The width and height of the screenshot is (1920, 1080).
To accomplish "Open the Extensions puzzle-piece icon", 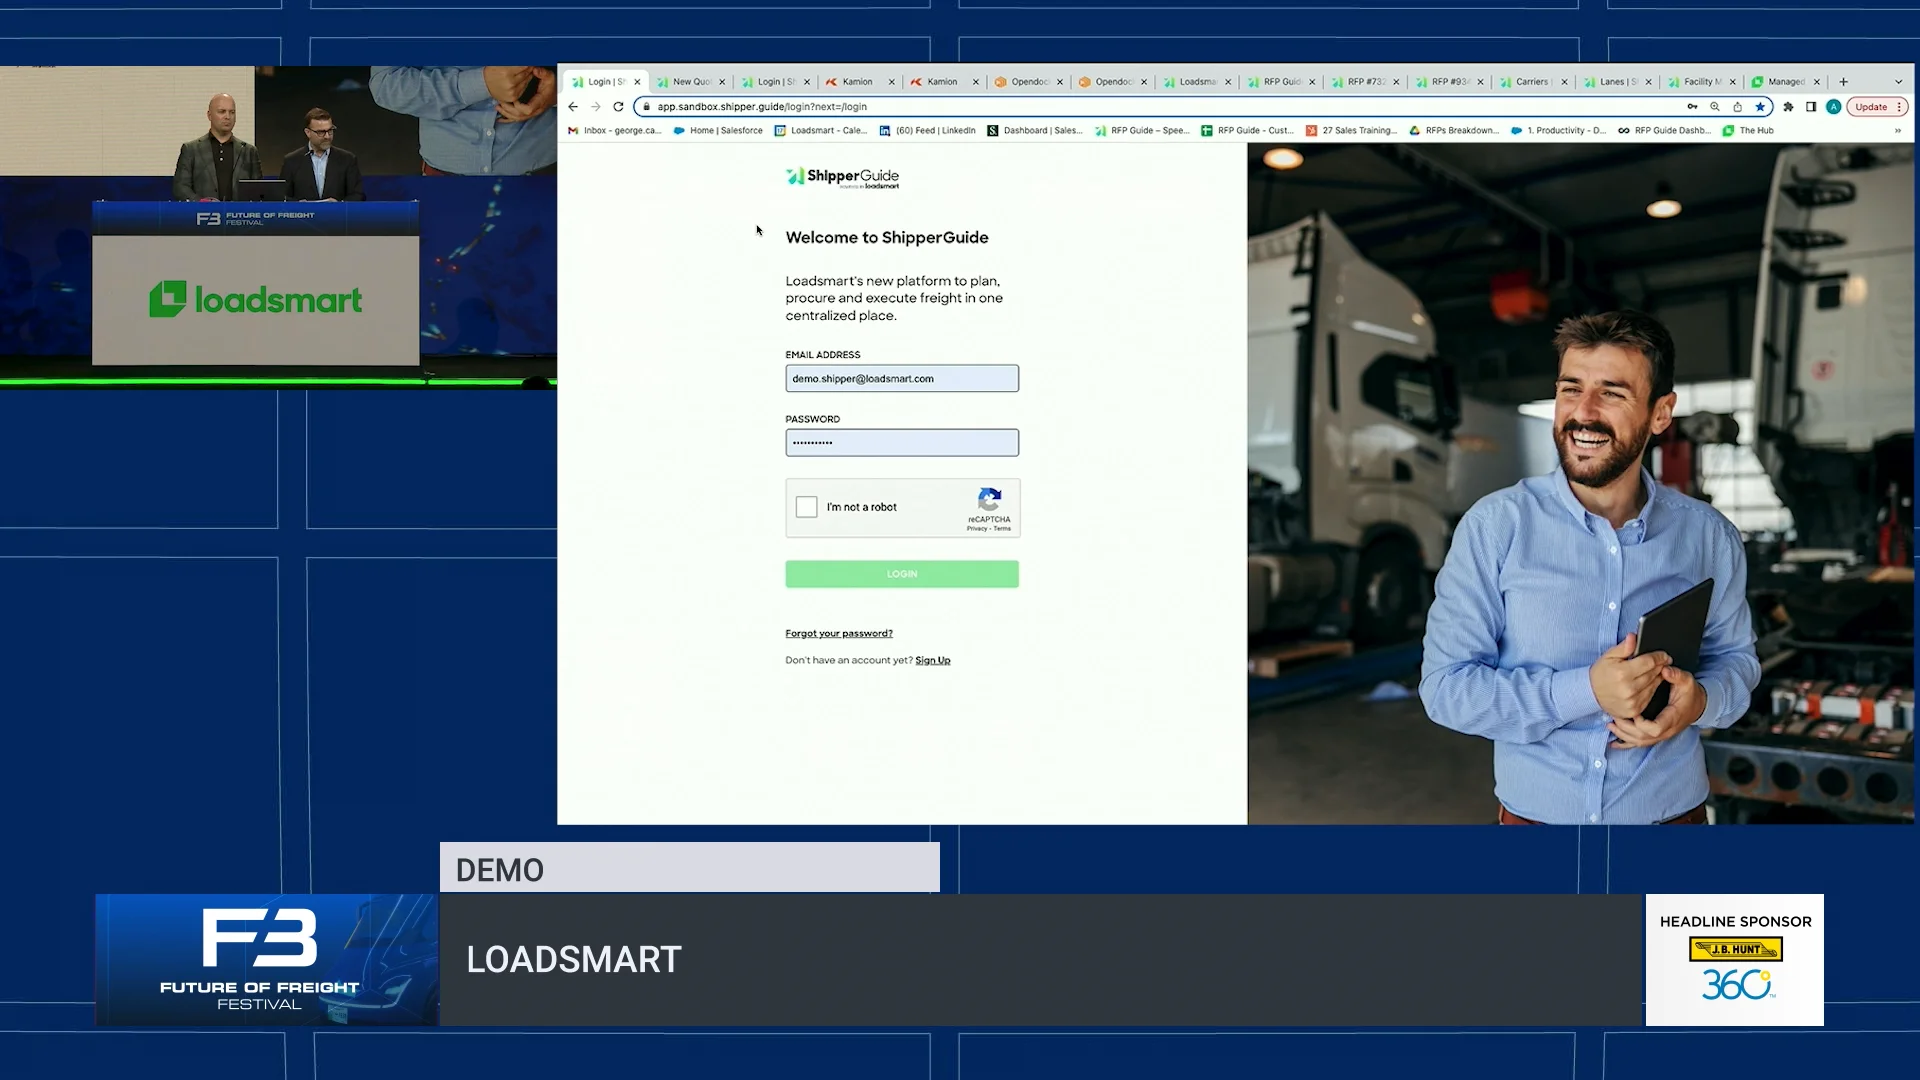I will [x=1789, y=107].
